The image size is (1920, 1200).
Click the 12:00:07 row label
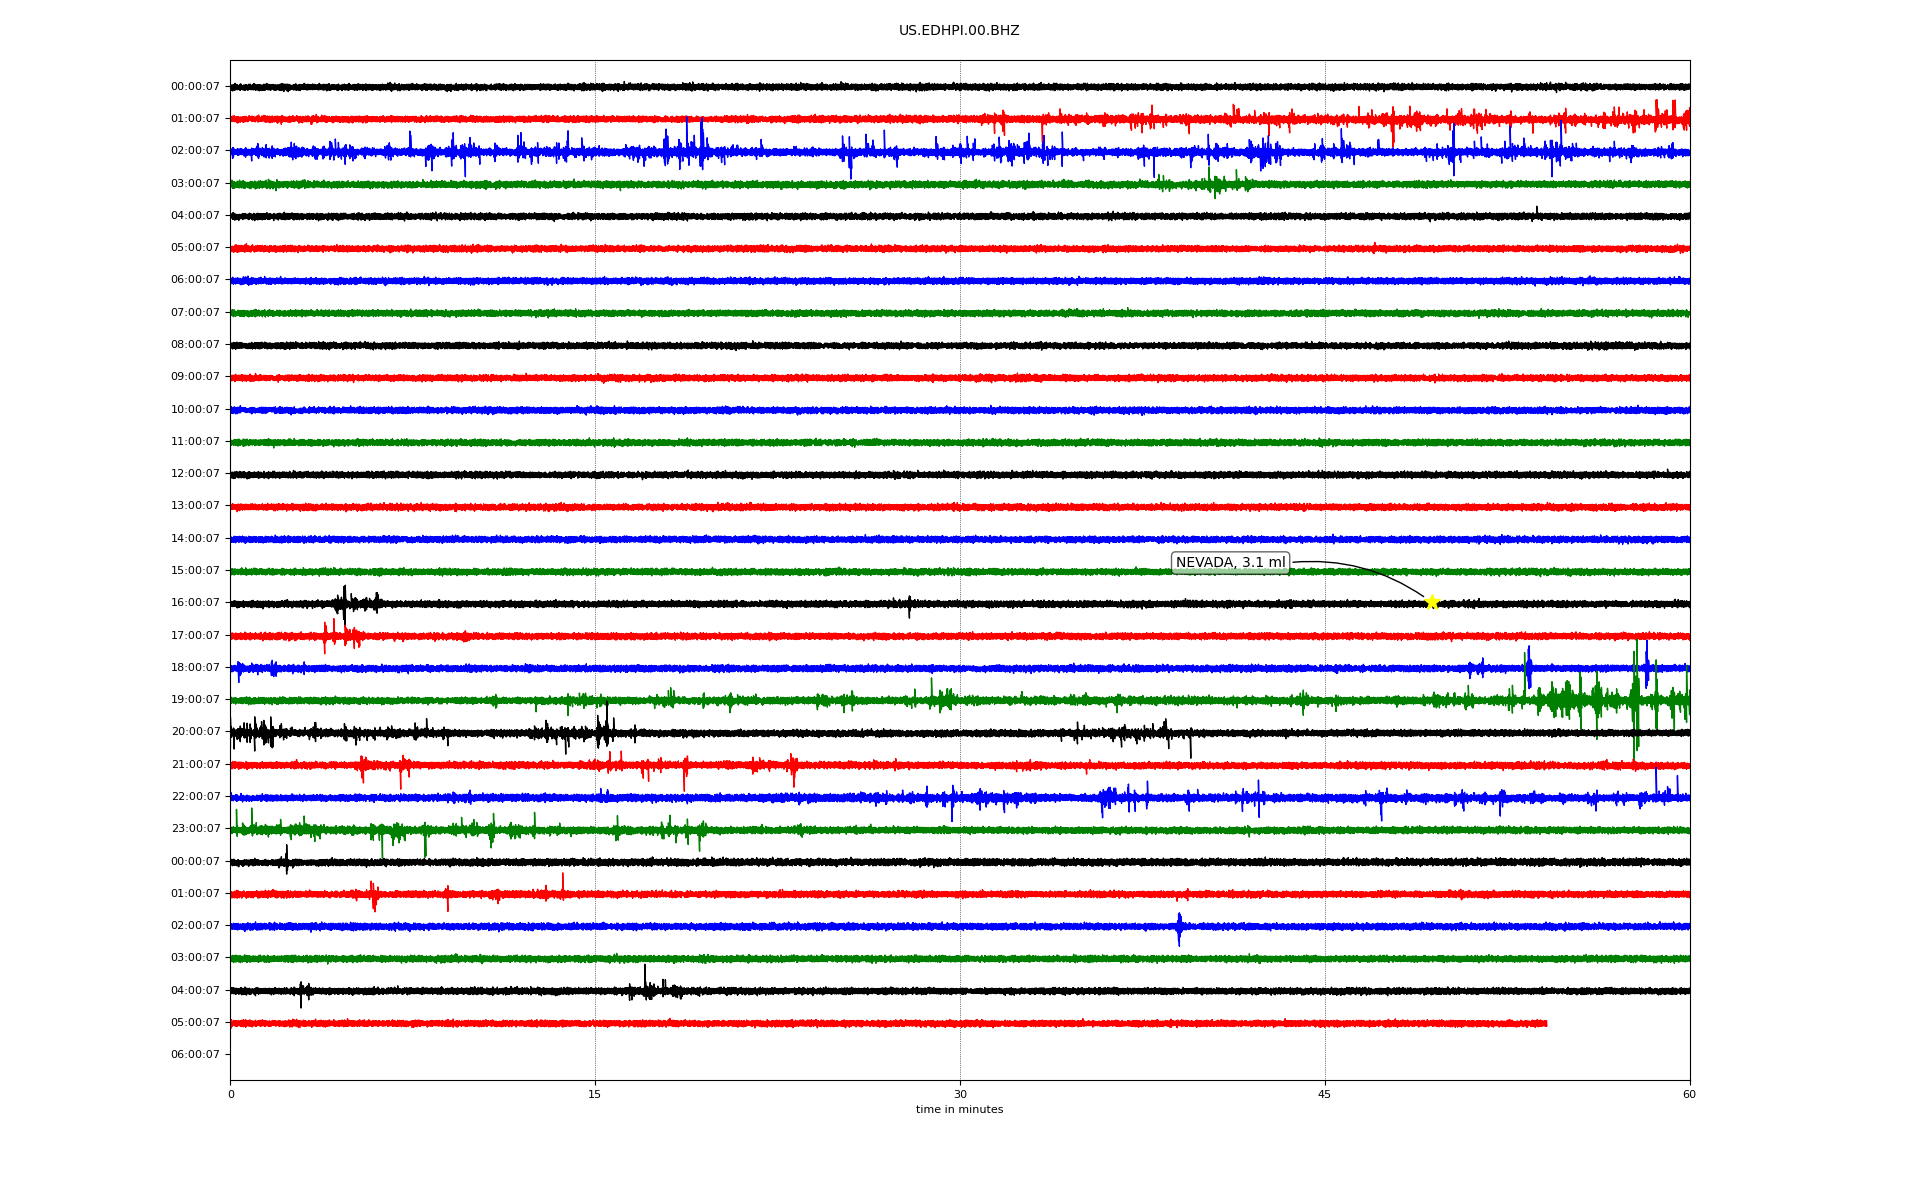coord(195,474)
